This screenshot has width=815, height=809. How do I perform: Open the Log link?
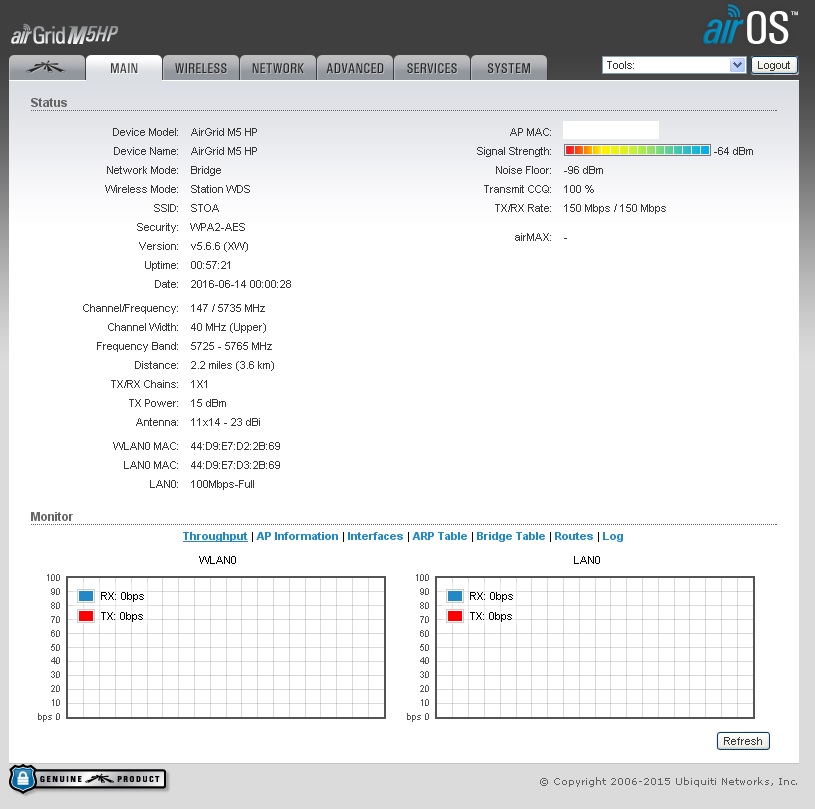613,536
